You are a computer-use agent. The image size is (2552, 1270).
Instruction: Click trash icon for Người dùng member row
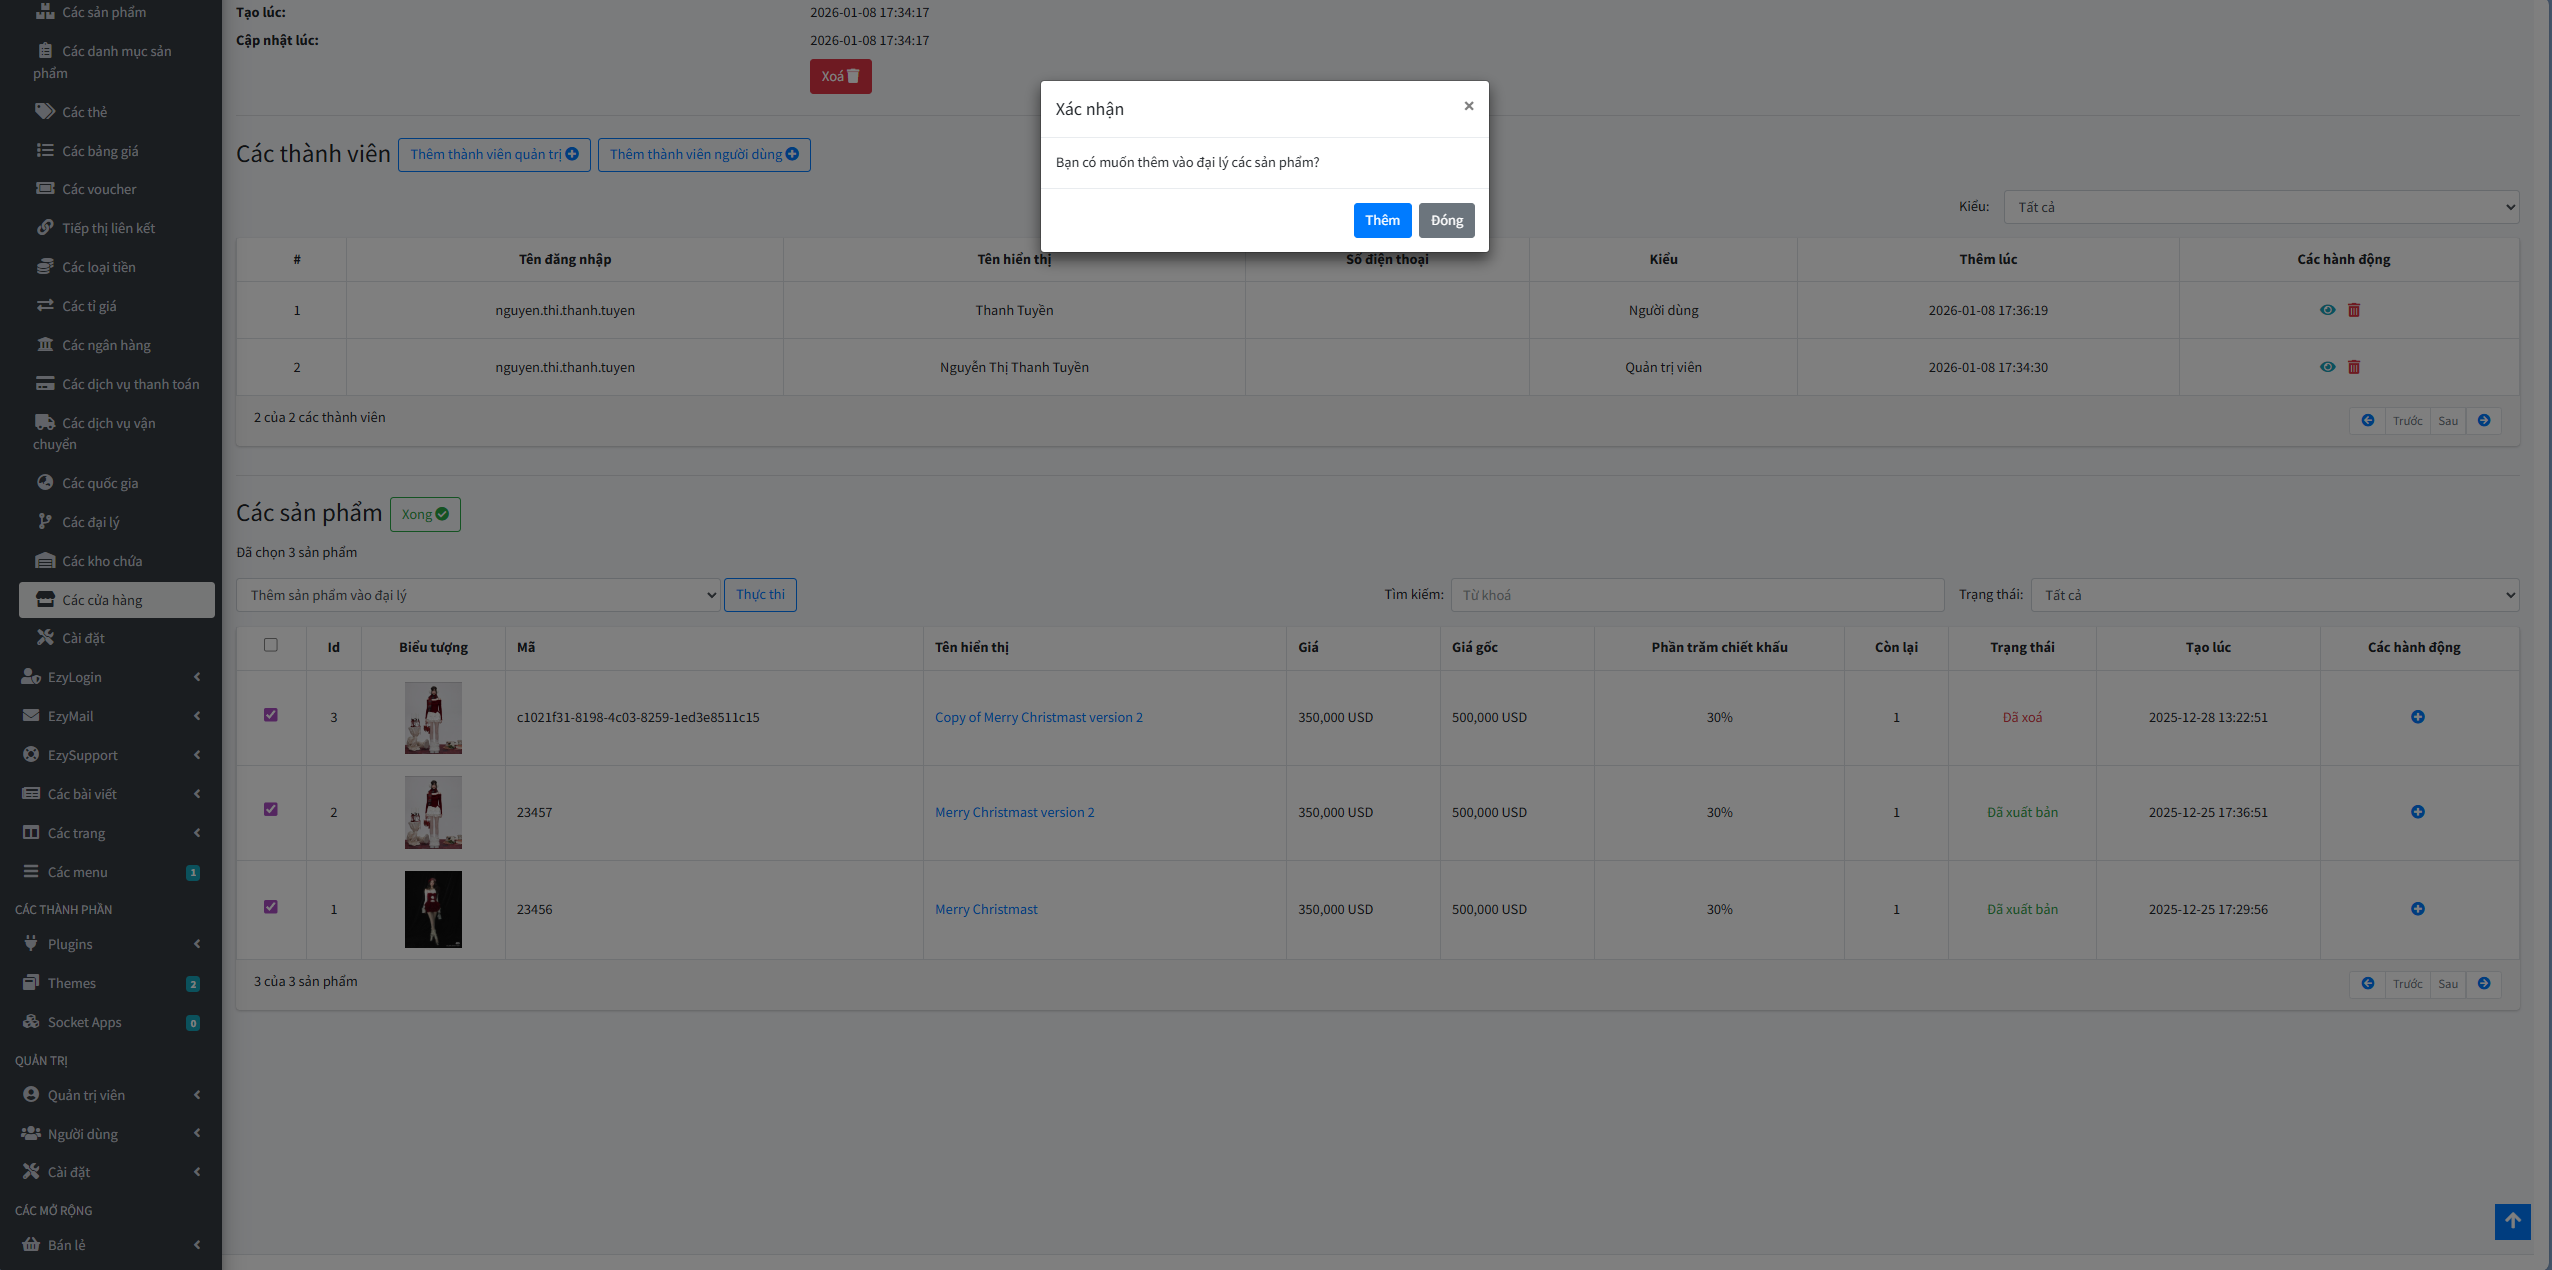coord(2354,310)
